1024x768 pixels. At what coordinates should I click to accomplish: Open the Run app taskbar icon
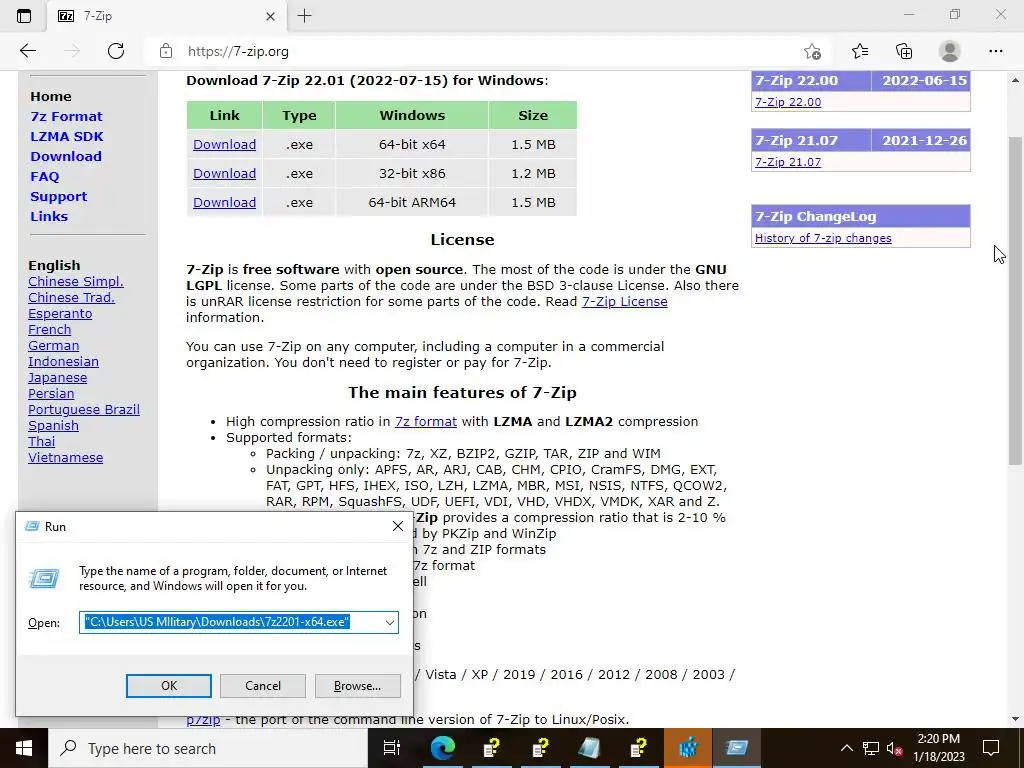[x=737, y=748]
